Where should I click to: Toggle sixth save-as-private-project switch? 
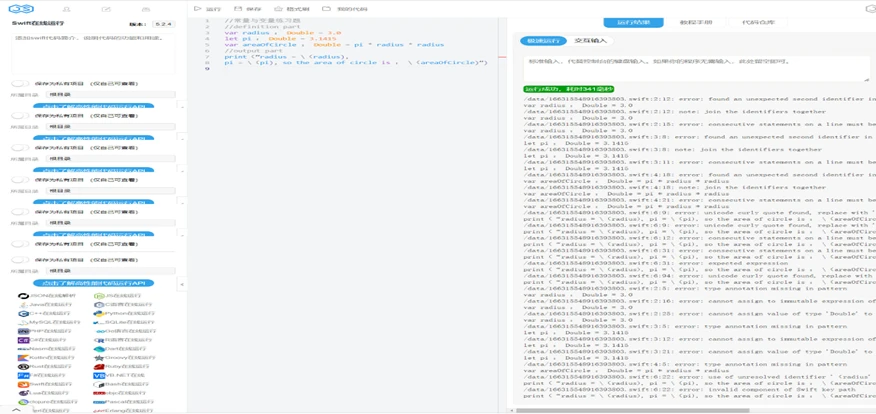20,244
